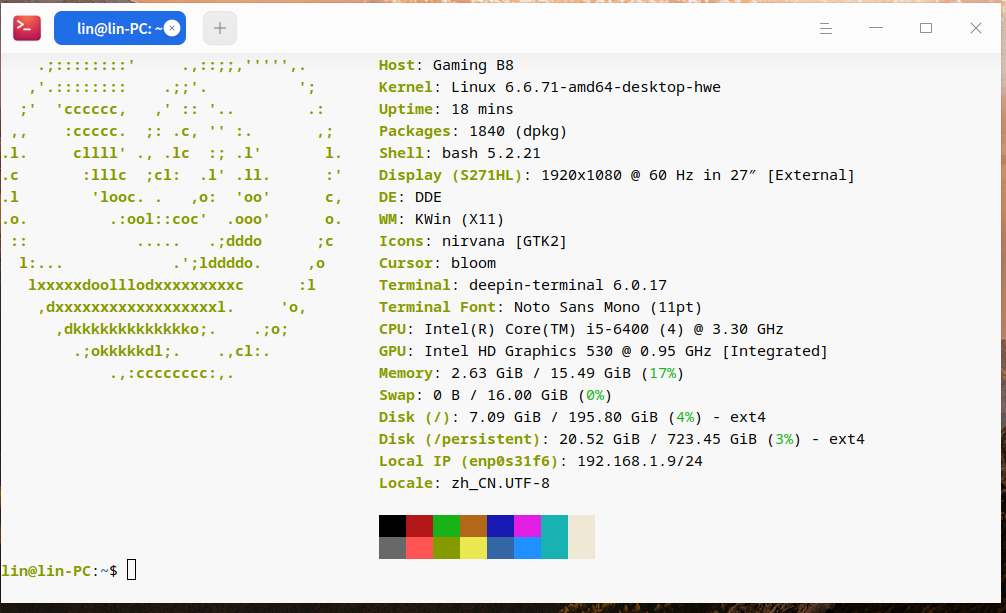Viewport: 1006px width, 613px height.
Task: Click the 'bloom' cursor theme value
Action: [x=473, y=263]
